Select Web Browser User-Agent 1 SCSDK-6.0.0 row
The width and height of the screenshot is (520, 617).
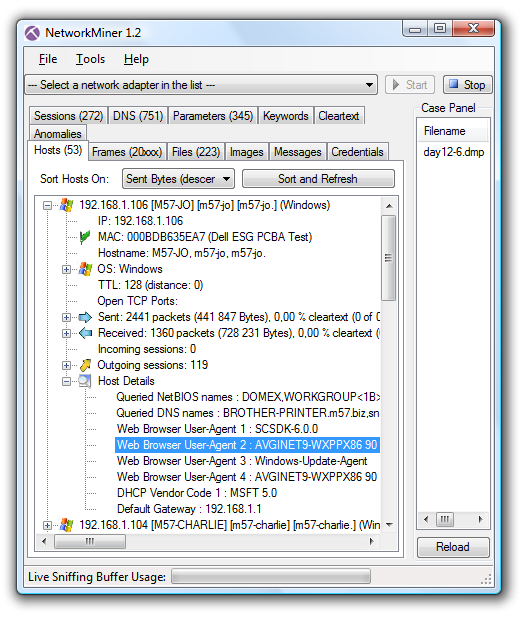(217, 429)
